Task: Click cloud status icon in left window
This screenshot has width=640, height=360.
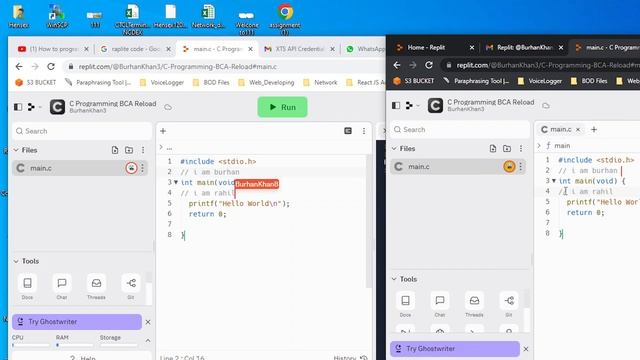Action: (x=168, y=107)
